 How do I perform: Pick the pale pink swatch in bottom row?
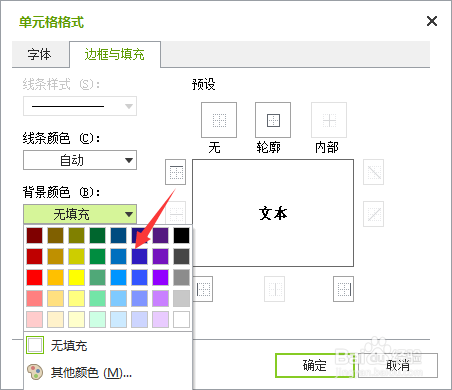pyautogui.click(x=35, y=319)
